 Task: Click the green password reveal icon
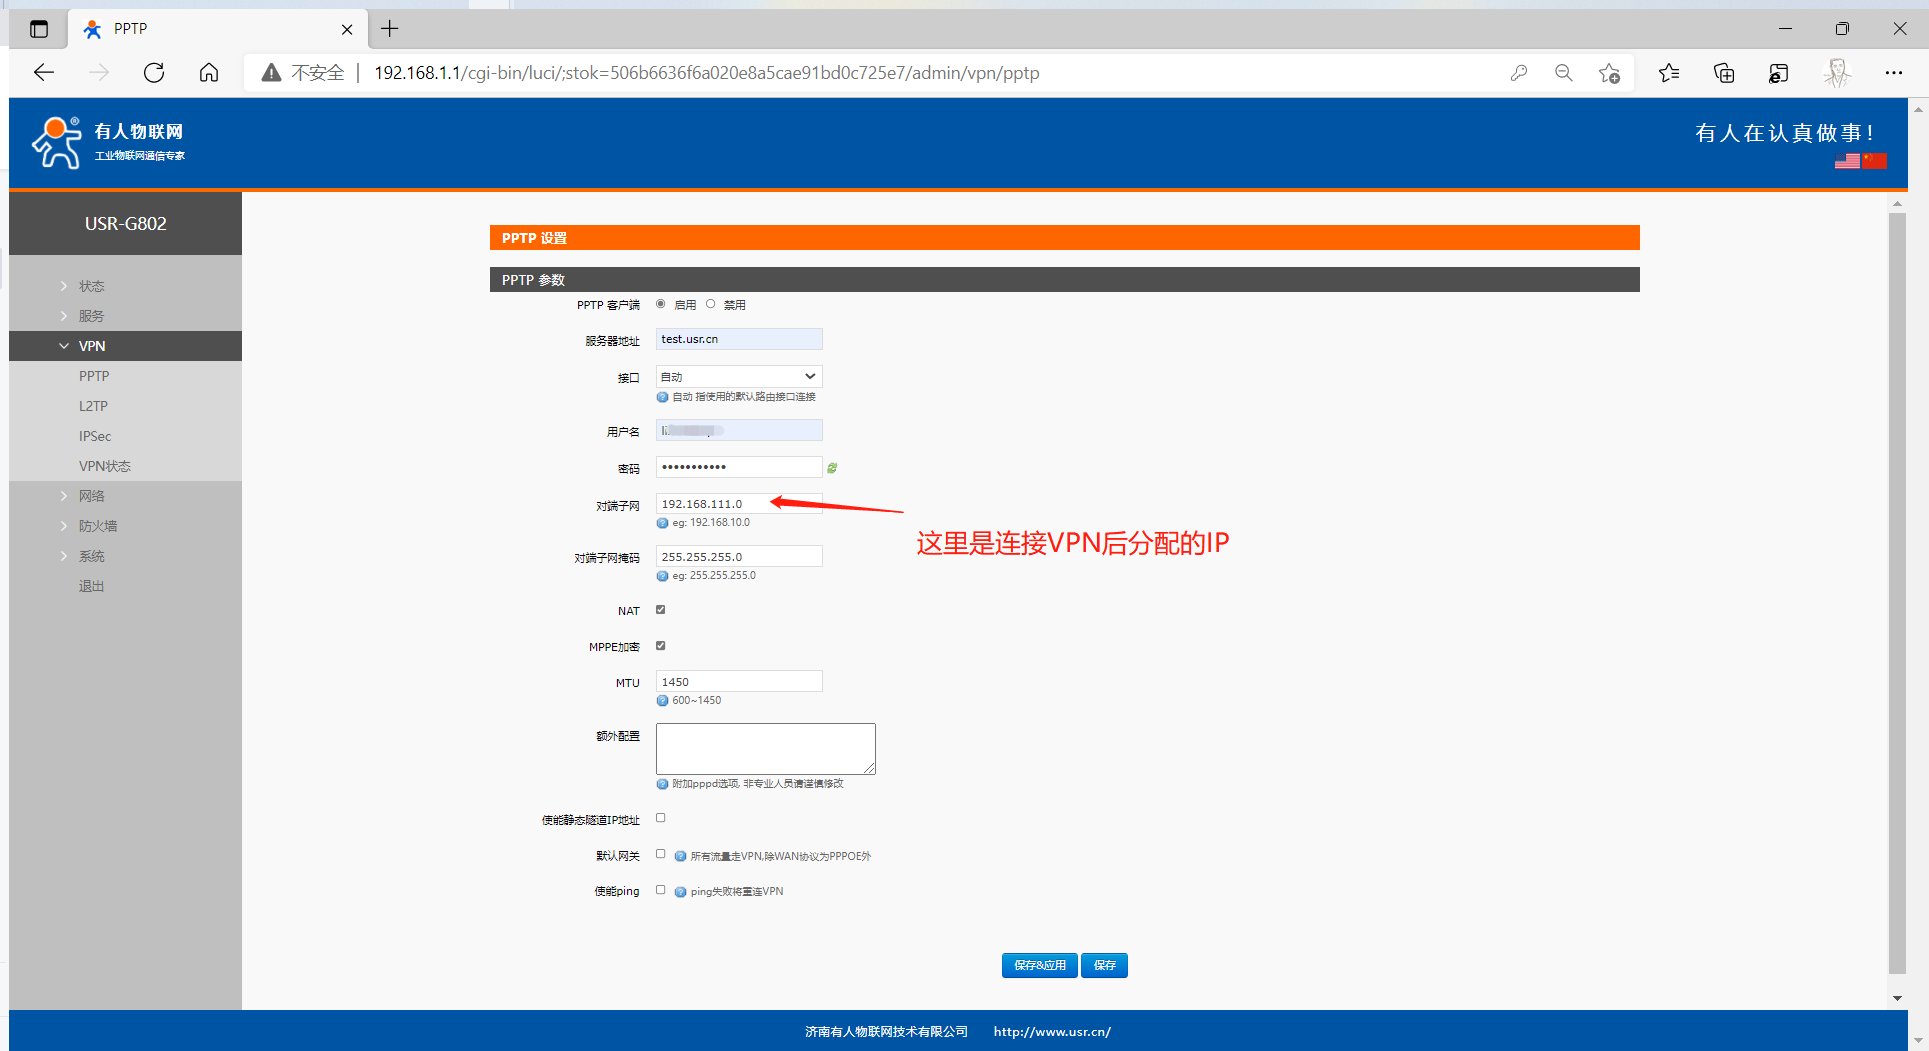click(832, 468)
